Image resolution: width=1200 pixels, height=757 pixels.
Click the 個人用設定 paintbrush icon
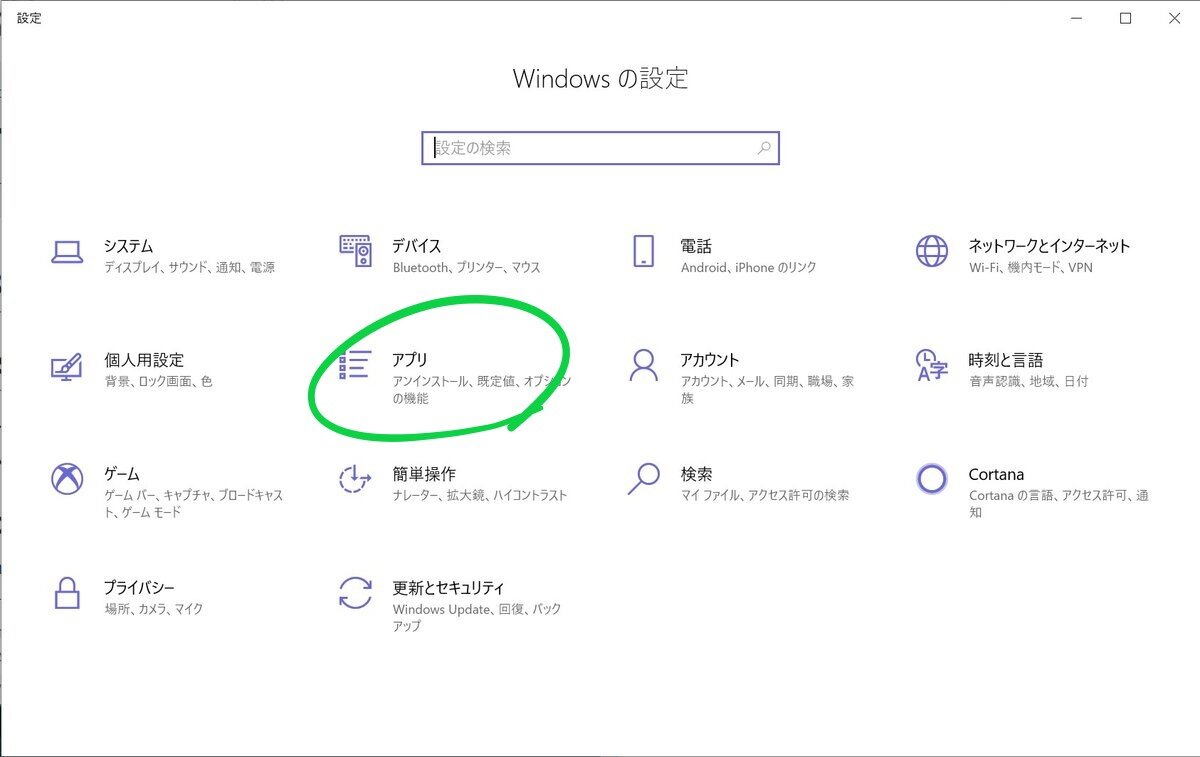(67, 366)
